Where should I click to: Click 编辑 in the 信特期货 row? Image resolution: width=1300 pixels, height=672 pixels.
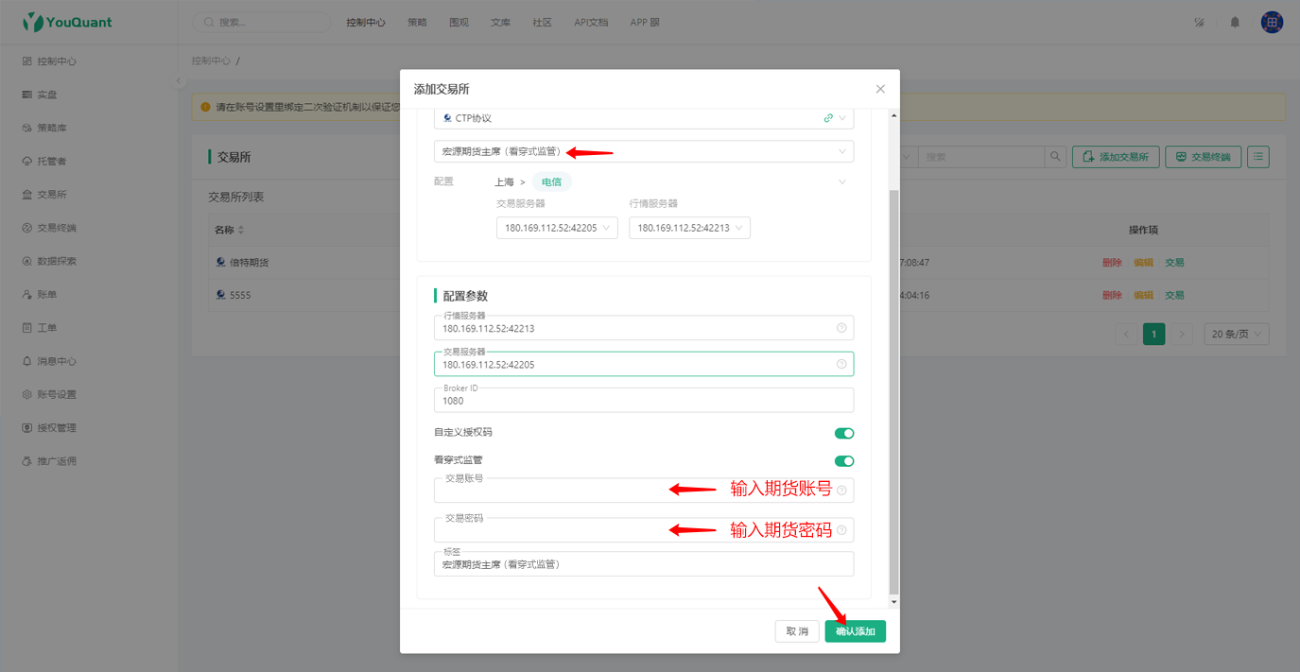(1143, 263)
